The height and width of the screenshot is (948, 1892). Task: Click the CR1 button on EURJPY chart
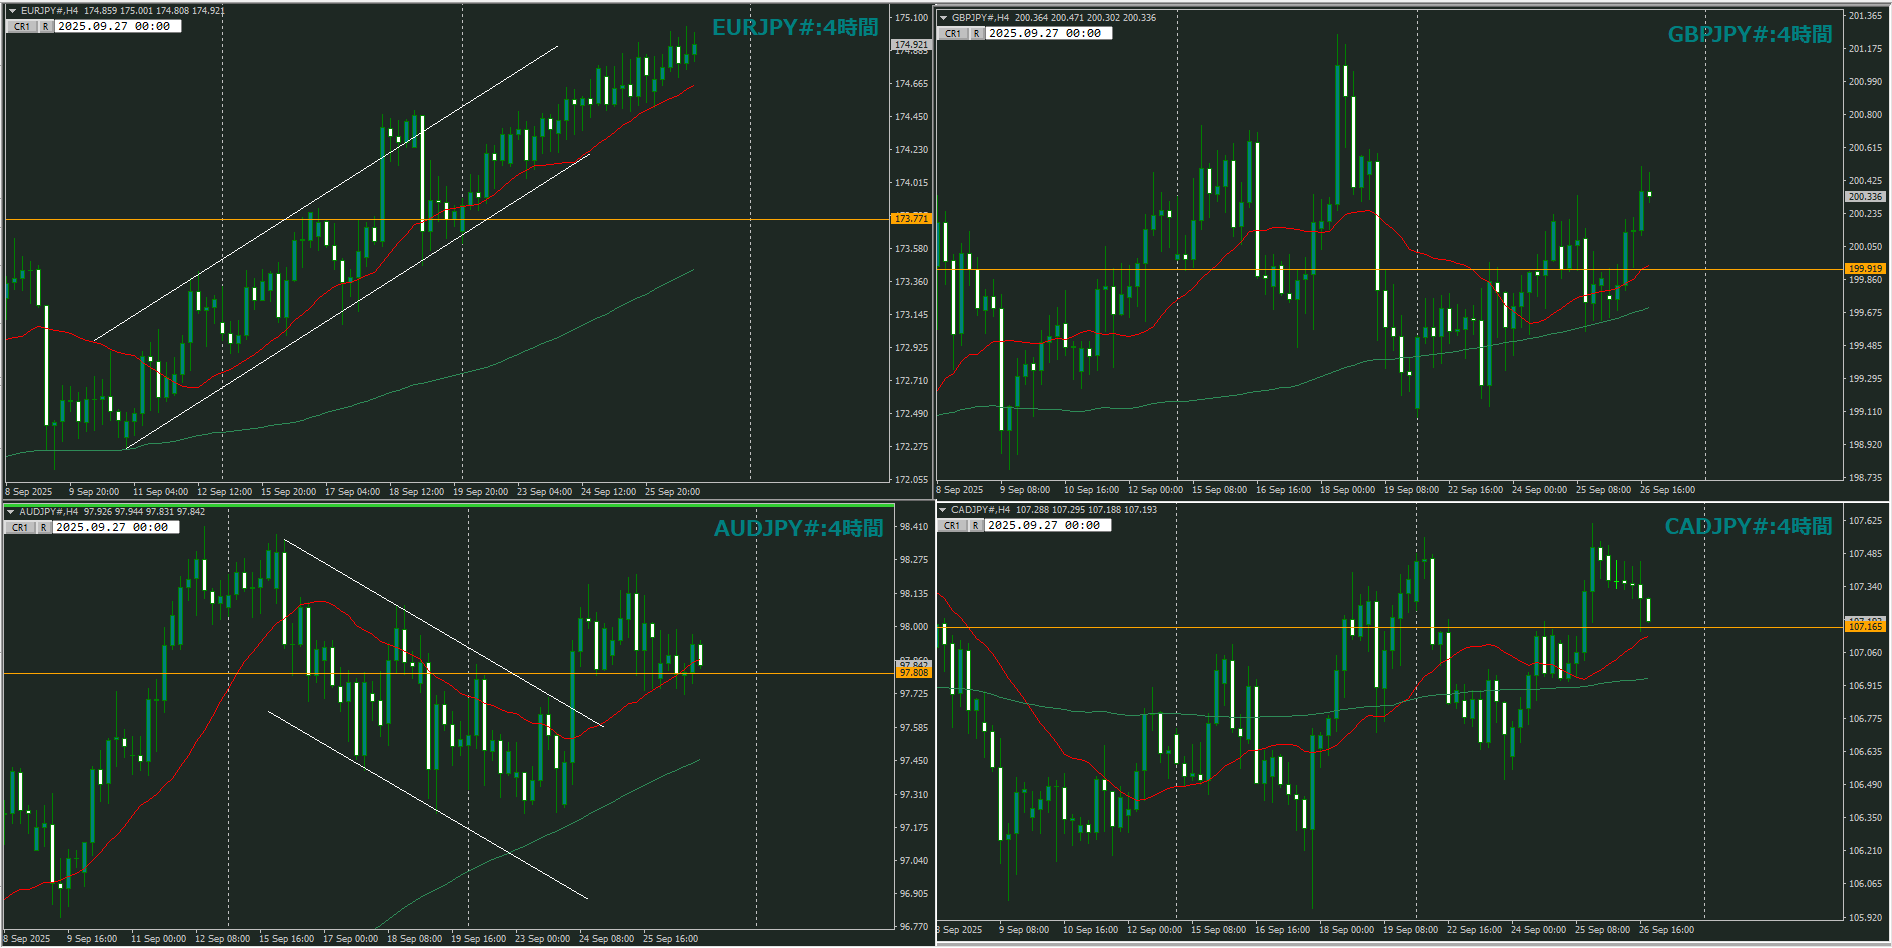coord(22,27)
